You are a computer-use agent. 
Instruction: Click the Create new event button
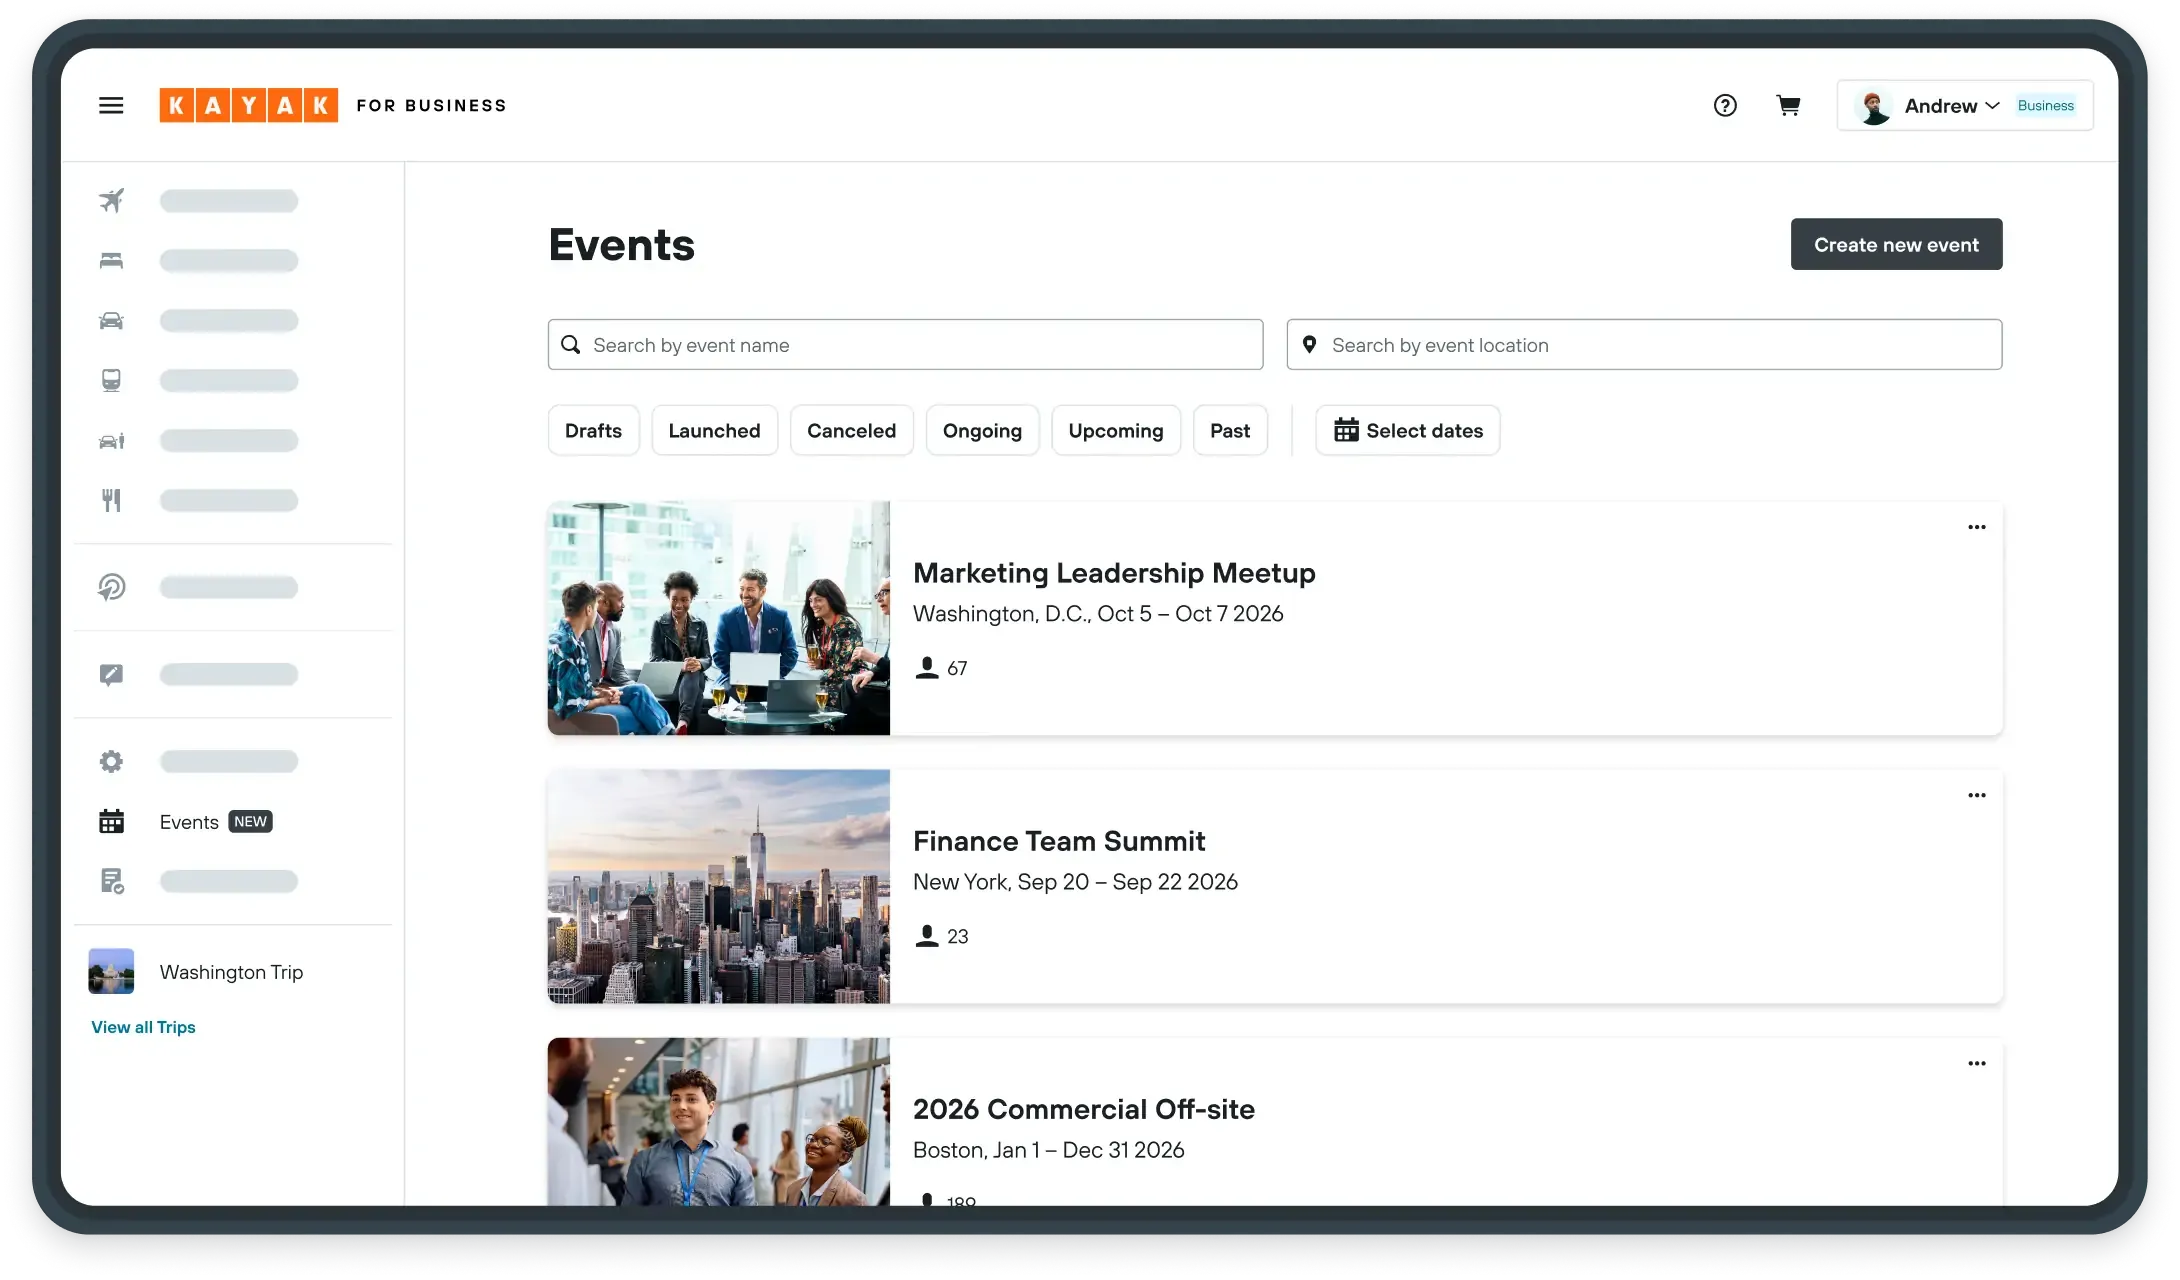coord(1896,244)
